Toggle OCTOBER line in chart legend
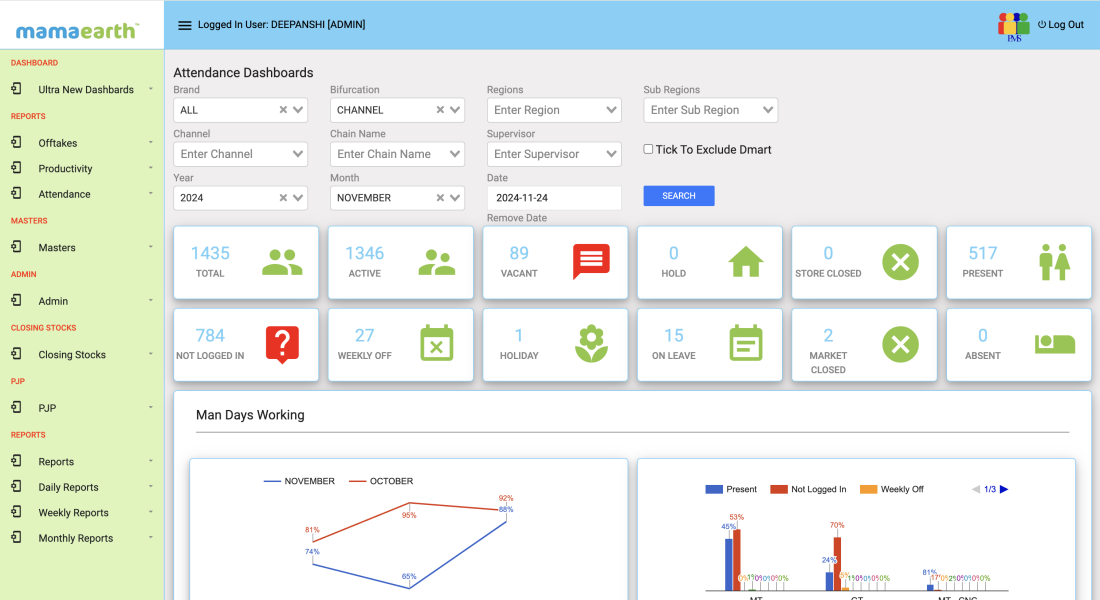 [x=381, y=481]
